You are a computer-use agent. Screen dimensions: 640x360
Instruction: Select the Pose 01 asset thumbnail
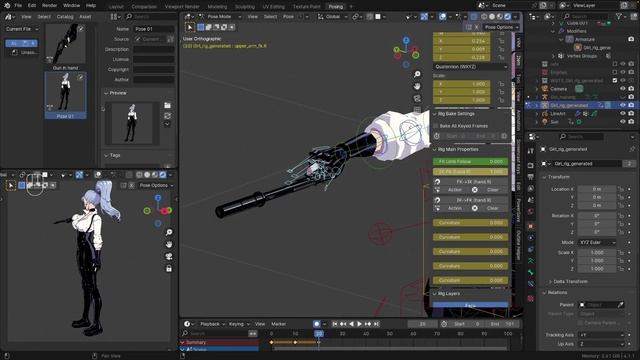(65, 96)
